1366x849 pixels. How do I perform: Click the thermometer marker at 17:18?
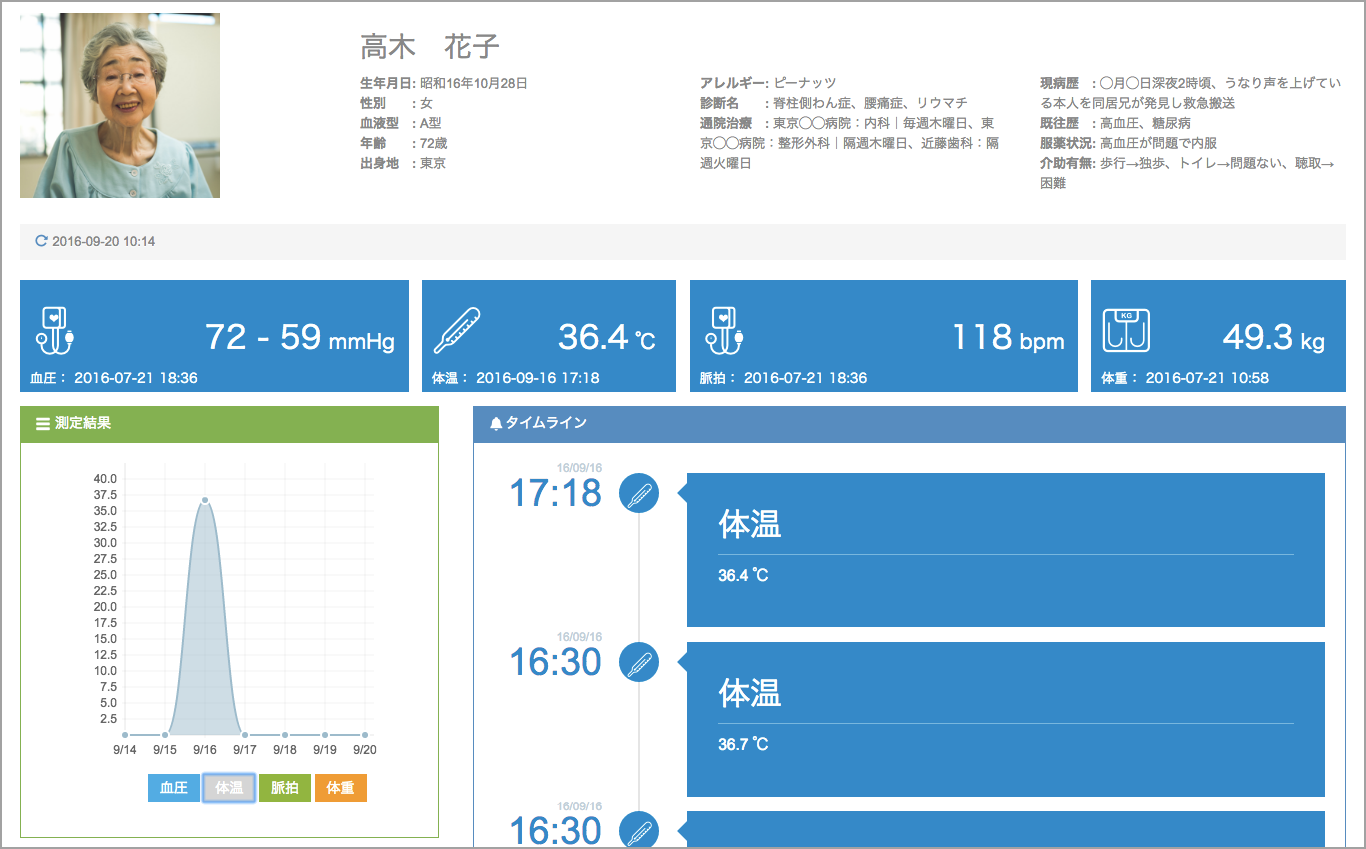click(639, 494)
